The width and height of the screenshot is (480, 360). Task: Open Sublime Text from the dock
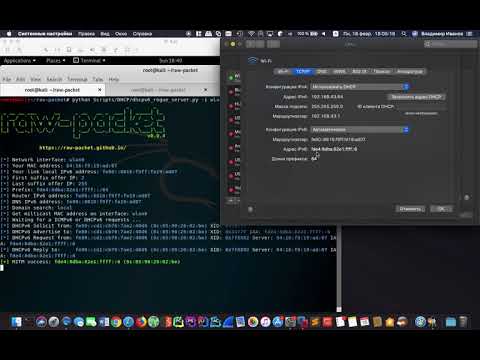click(315, 322)
